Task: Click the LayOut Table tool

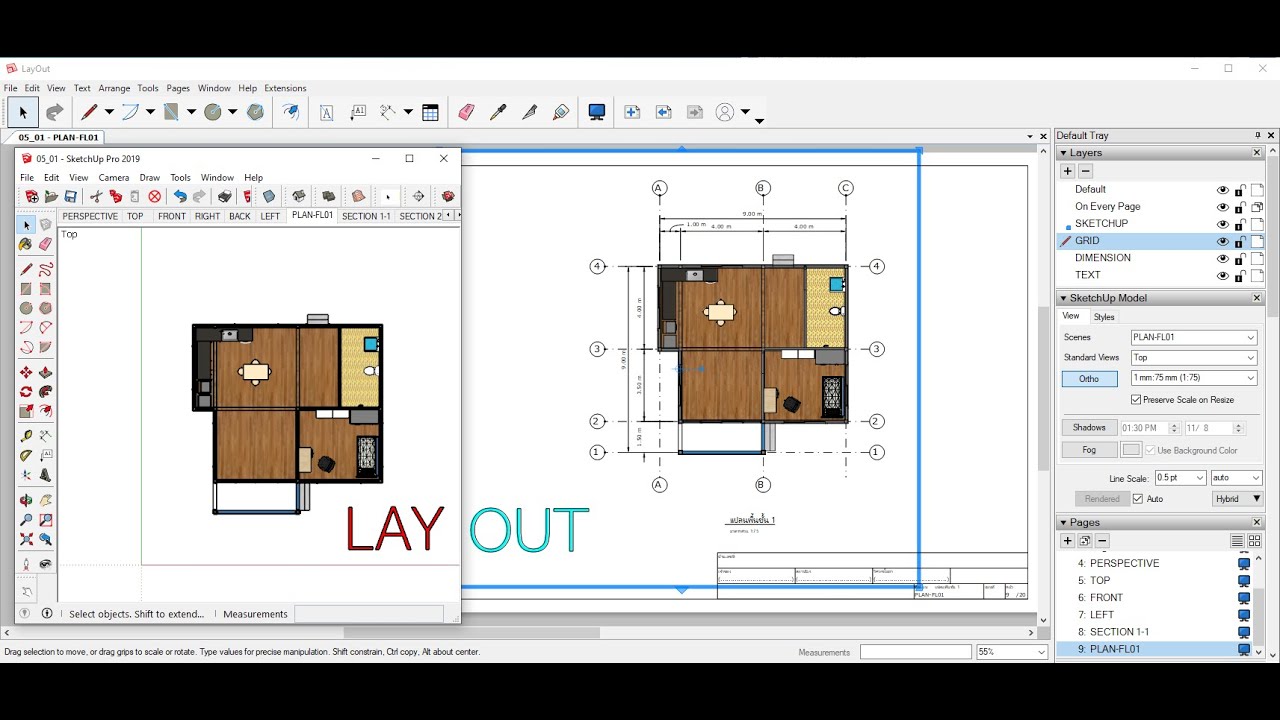Action: pos(430,113)
